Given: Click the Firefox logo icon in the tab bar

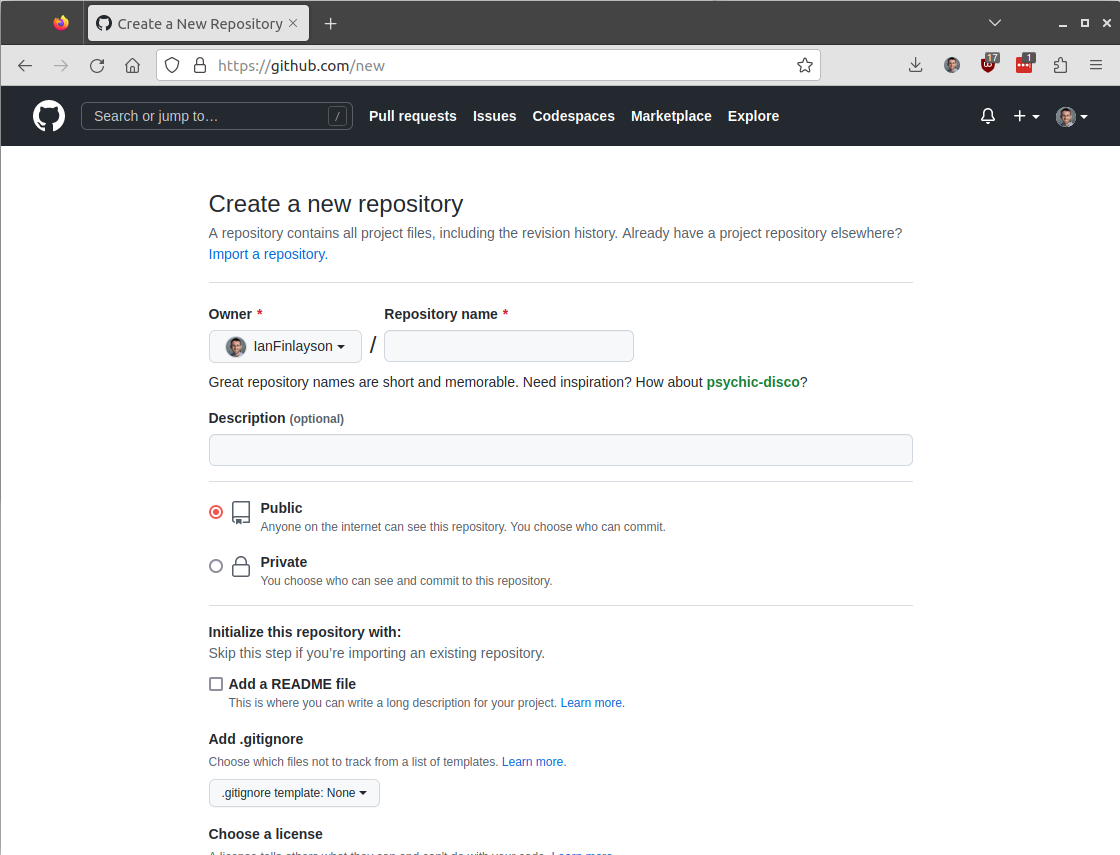Looking at the screenshot, I should (x=61, y=24).
